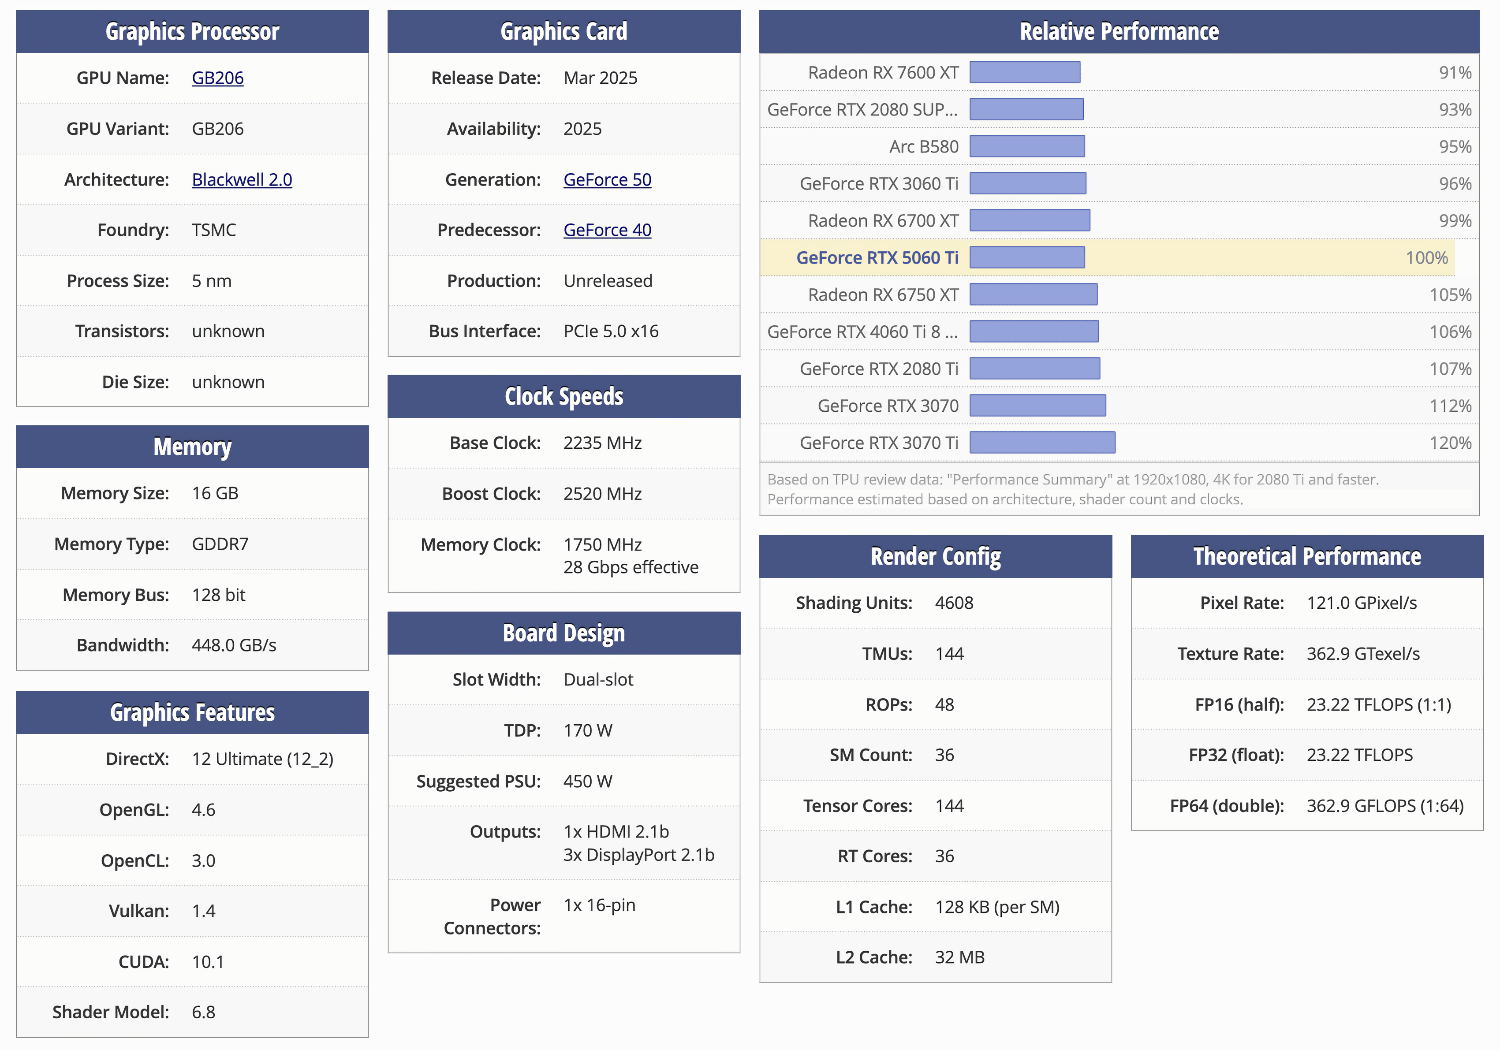Click the Production value Unreleased

point(608,281)
